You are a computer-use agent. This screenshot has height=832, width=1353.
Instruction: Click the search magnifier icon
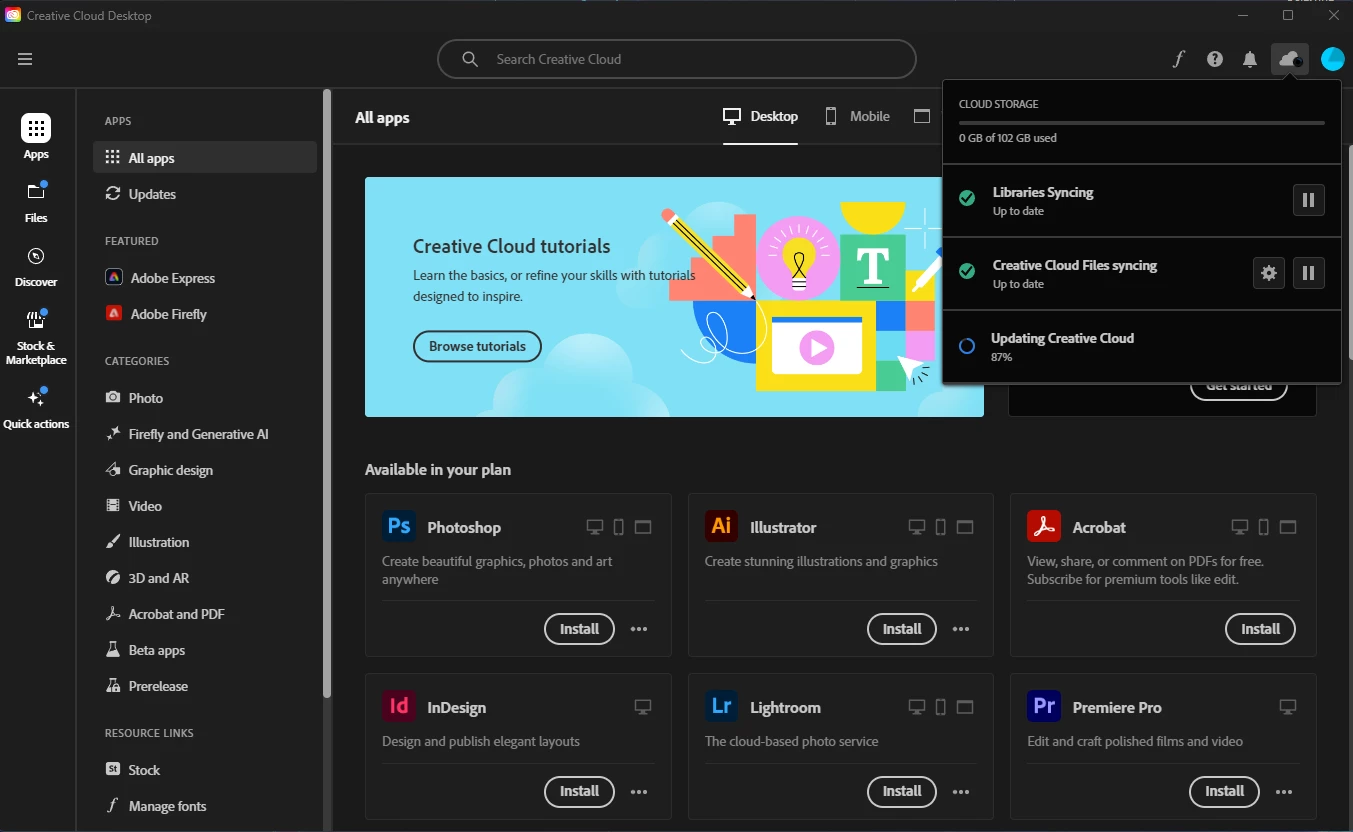click(x=470, y=59)
